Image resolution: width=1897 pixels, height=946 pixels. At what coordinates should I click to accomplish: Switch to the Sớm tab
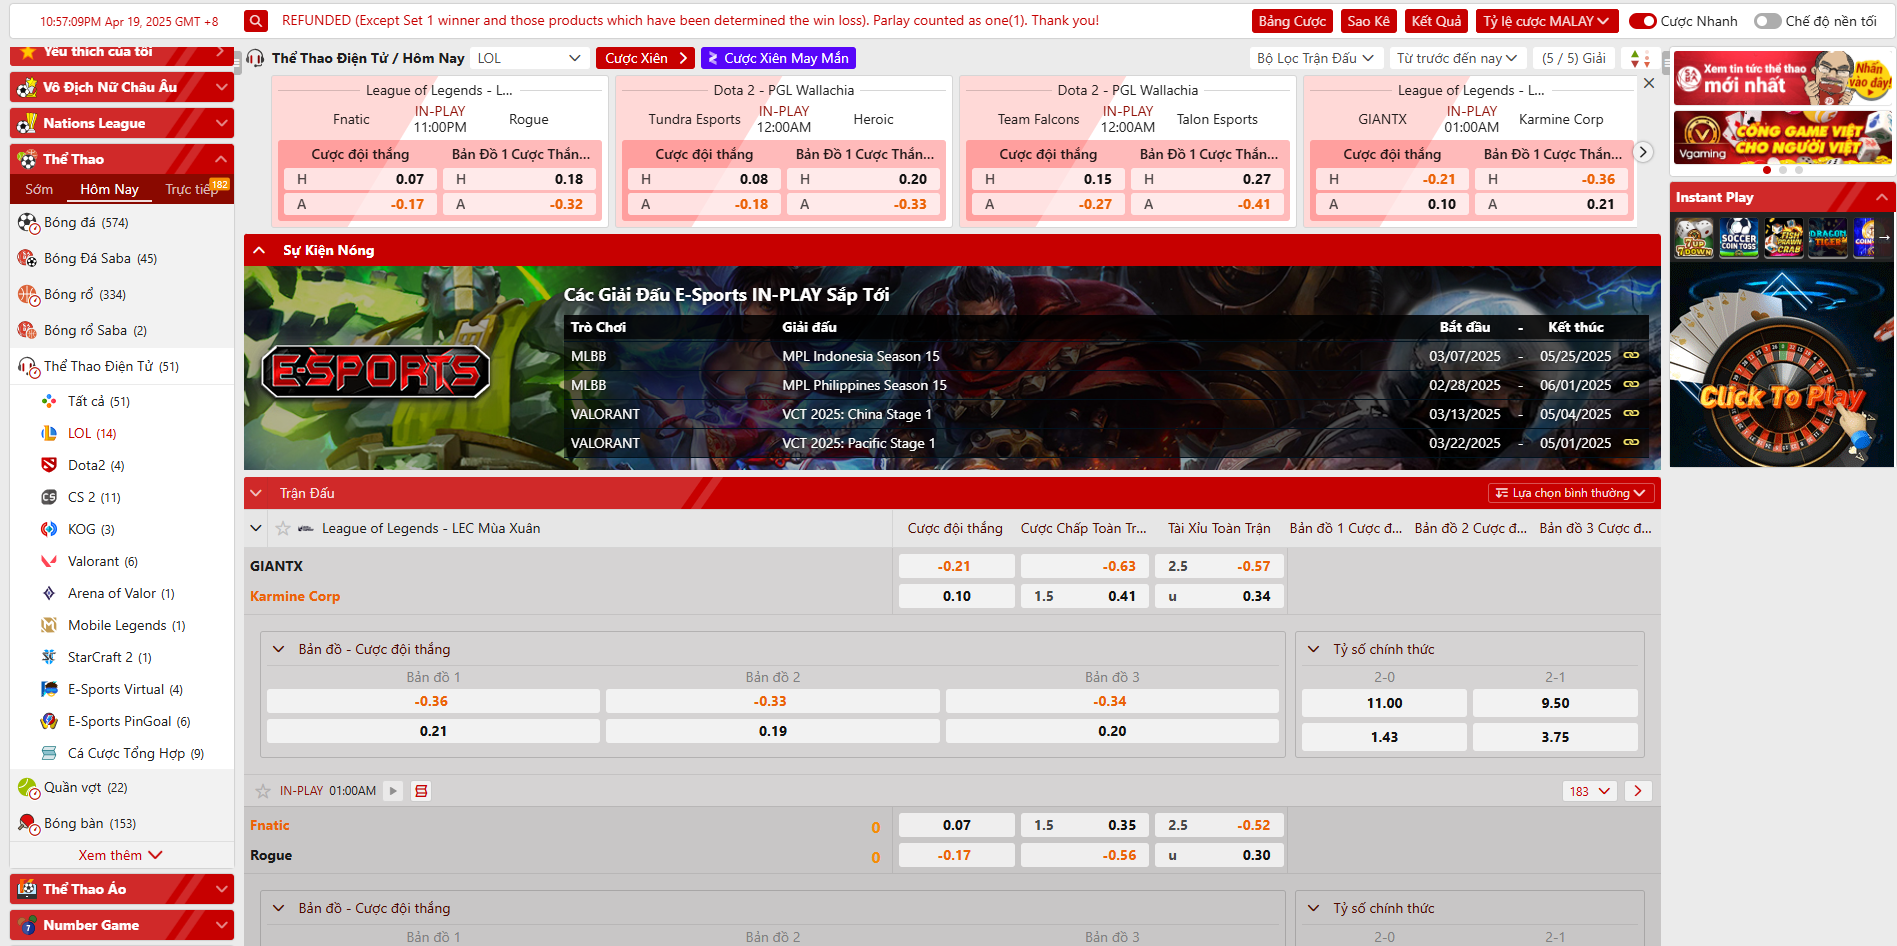click(x=39, y=189)
